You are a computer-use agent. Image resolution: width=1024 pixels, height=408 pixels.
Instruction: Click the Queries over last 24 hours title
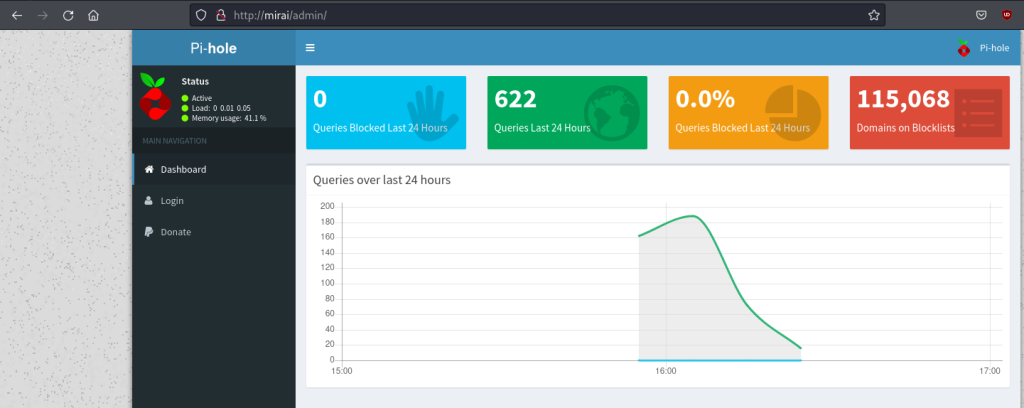click(382, 180)
